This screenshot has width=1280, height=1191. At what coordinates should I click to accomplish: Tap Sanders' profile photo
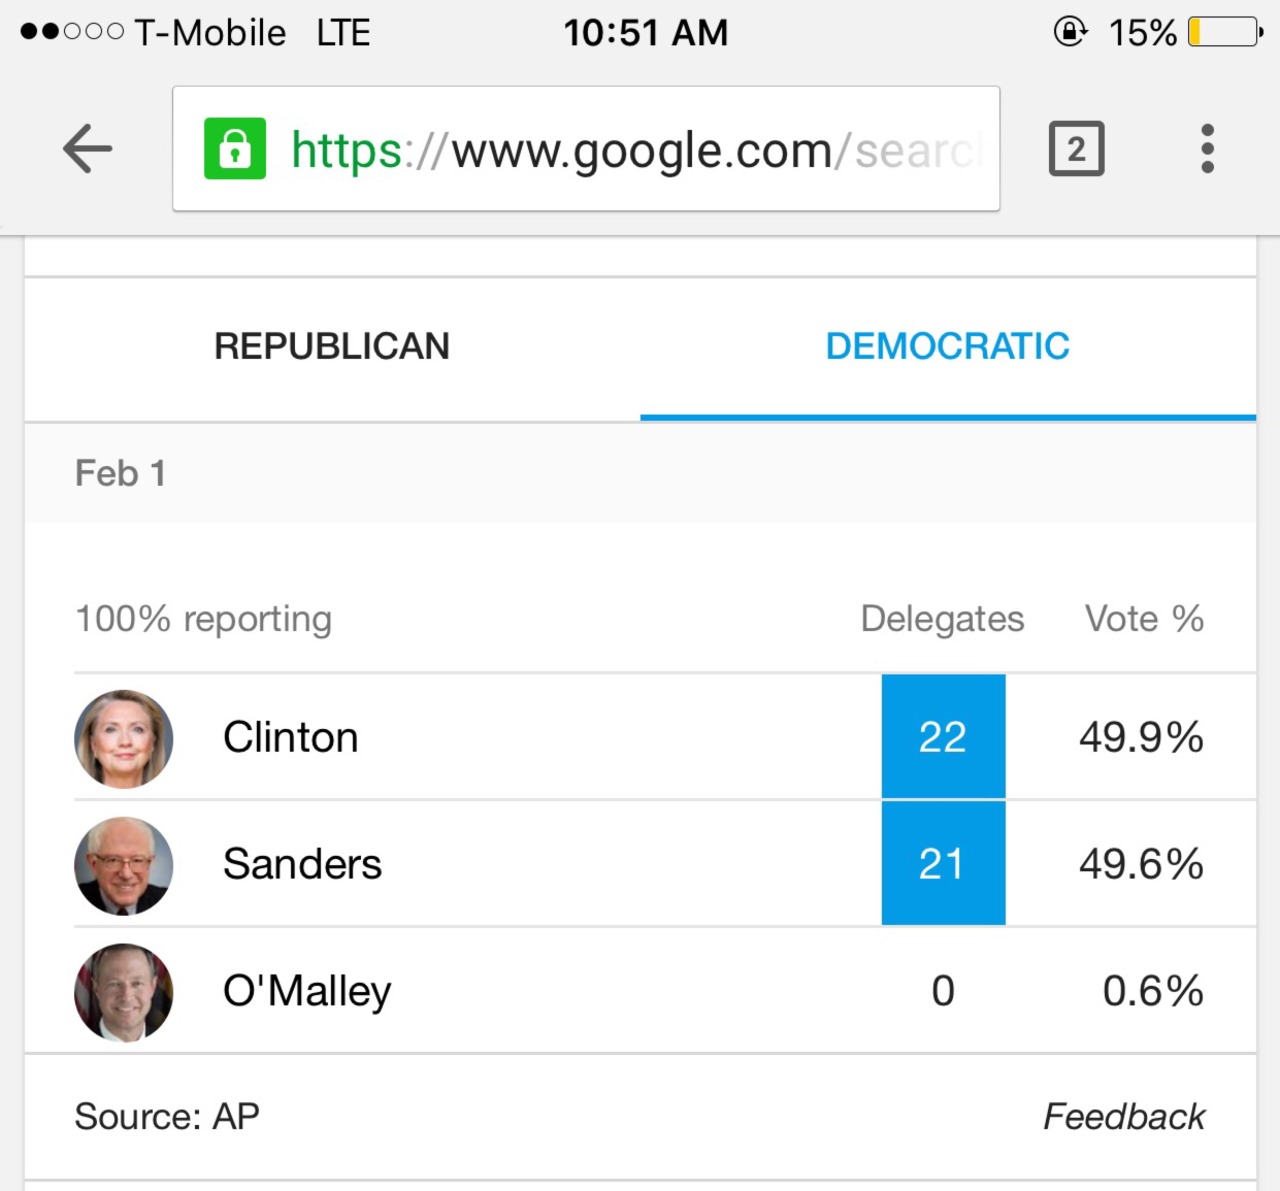[x=124, y=865]
